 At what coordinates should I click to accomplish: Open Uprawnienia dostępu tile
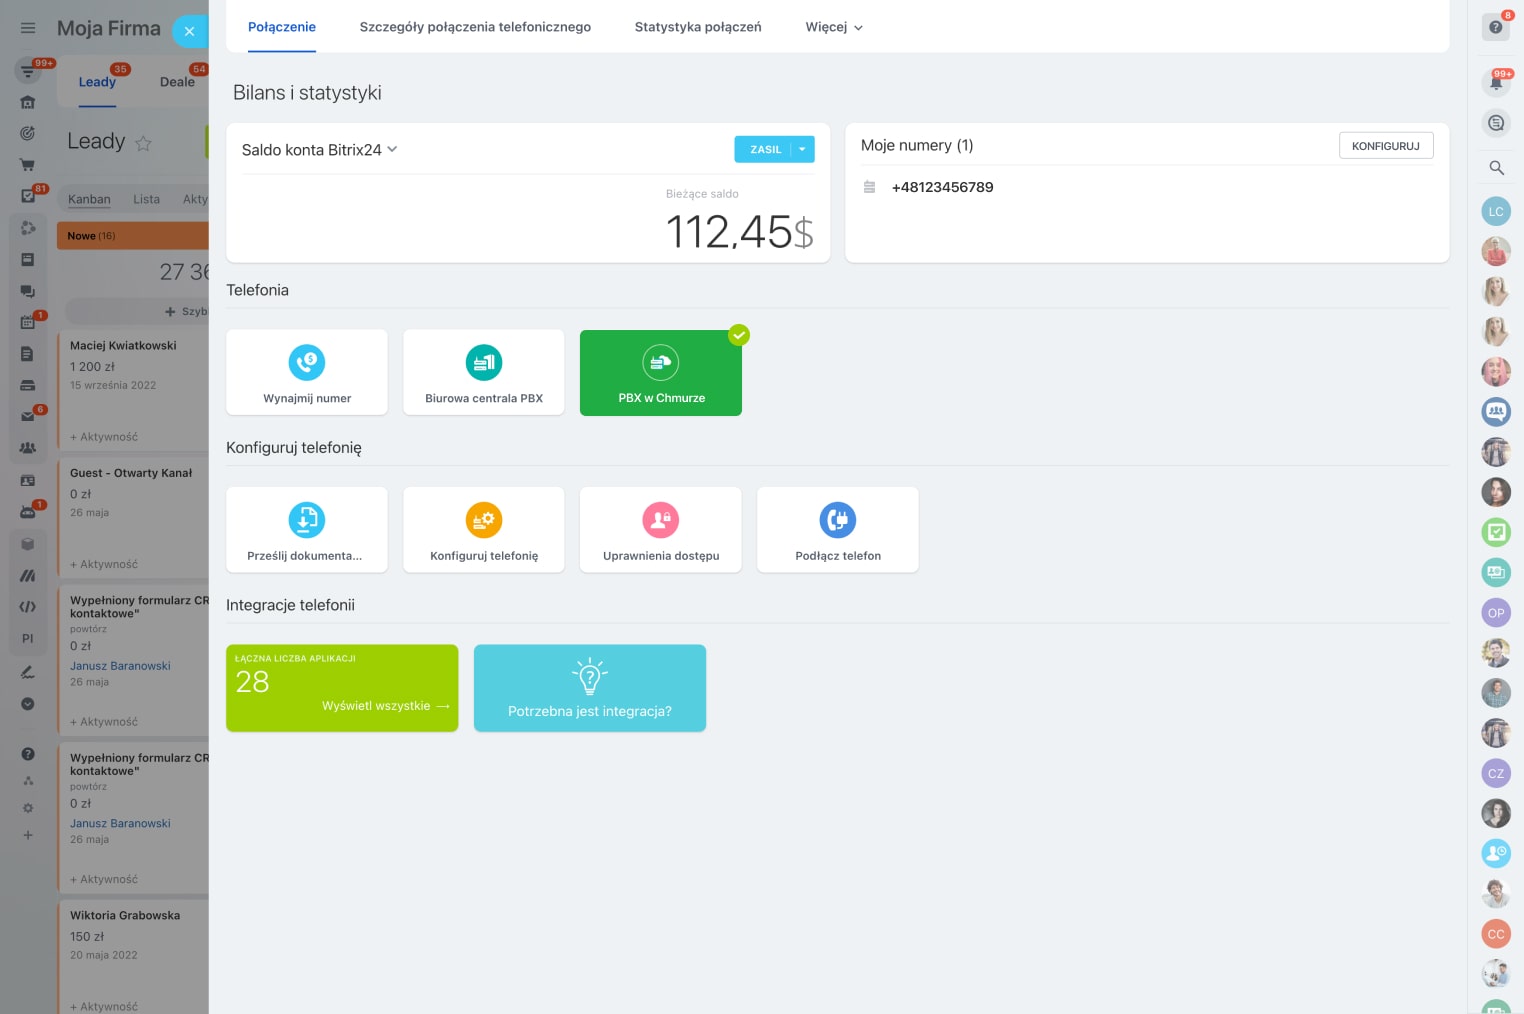[661, 530]
